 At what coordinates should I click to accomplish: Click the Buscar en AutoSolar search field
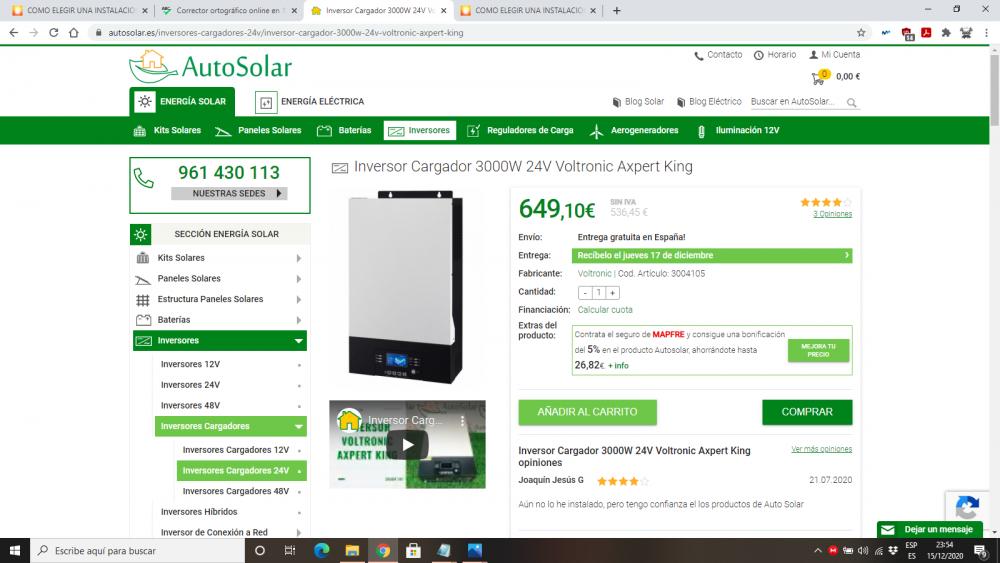797,101
